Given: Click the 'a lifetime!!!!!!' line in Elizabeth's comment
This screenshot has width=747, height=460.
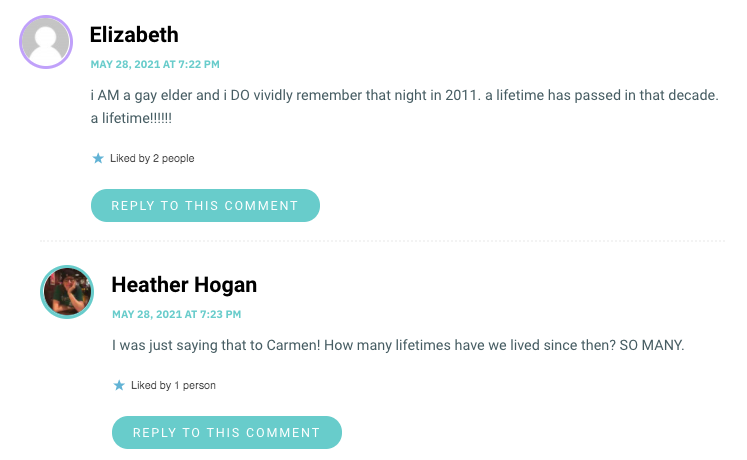Looking at the screenshot, I should [131, 118].
